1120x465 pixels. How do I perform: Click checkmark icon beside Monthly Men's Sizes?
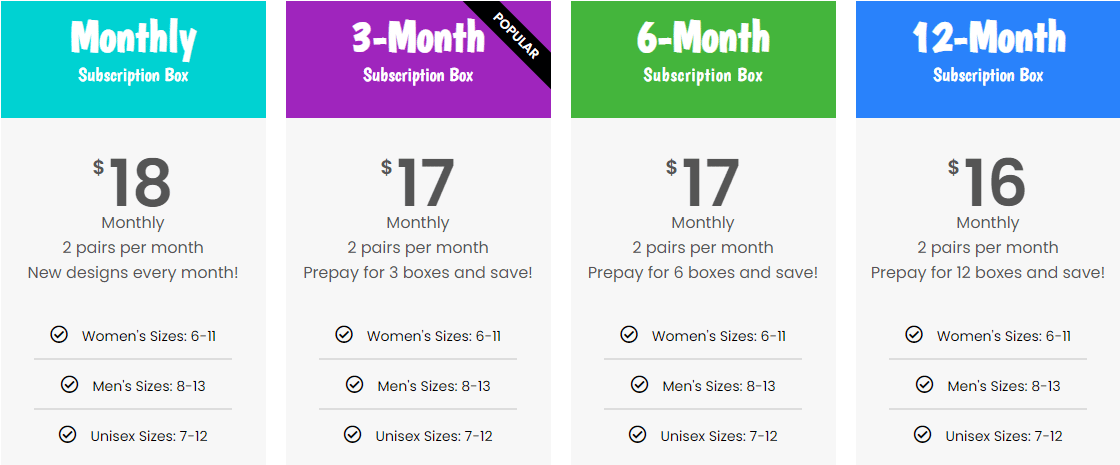(x=69, y=385)
